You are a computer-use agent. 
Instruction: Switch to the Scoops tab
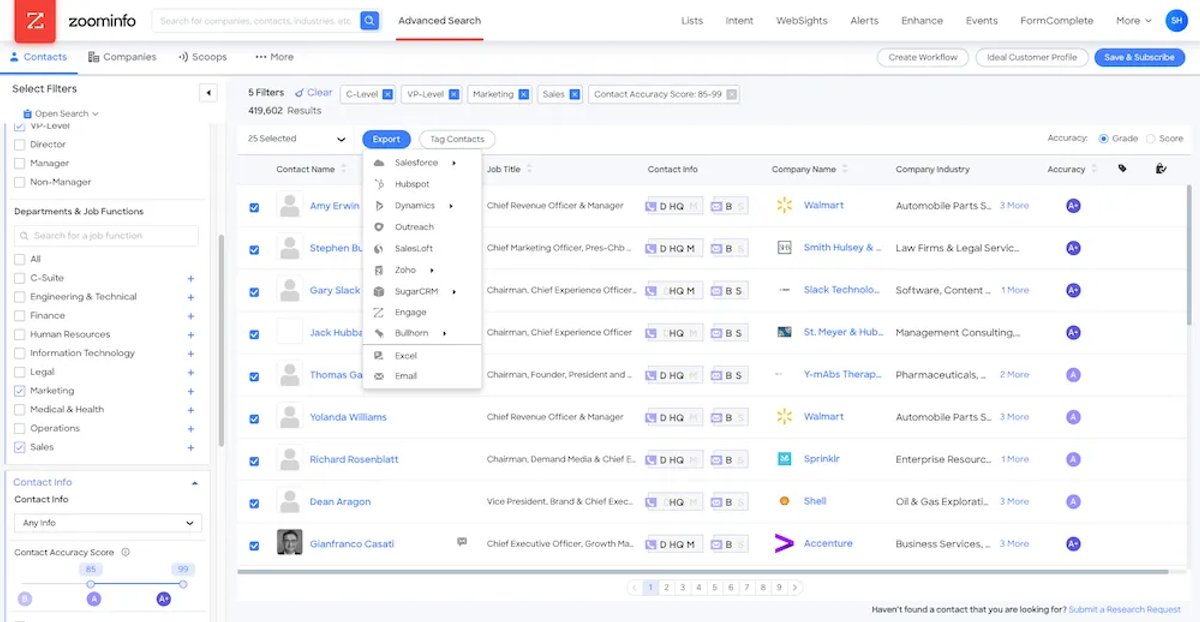[202, 57]
